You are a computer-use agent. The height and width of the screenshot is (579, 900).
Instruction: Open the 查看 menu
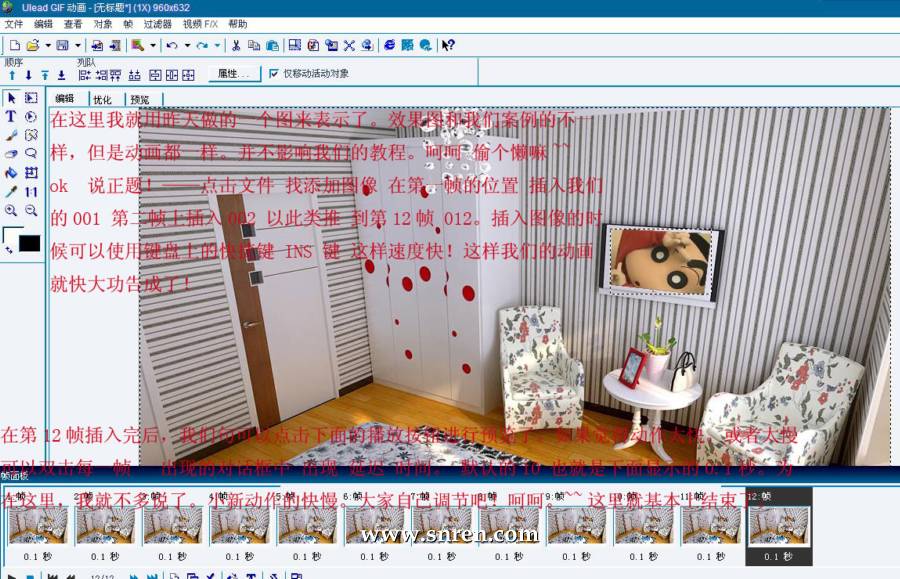click(x=73, y=24)
